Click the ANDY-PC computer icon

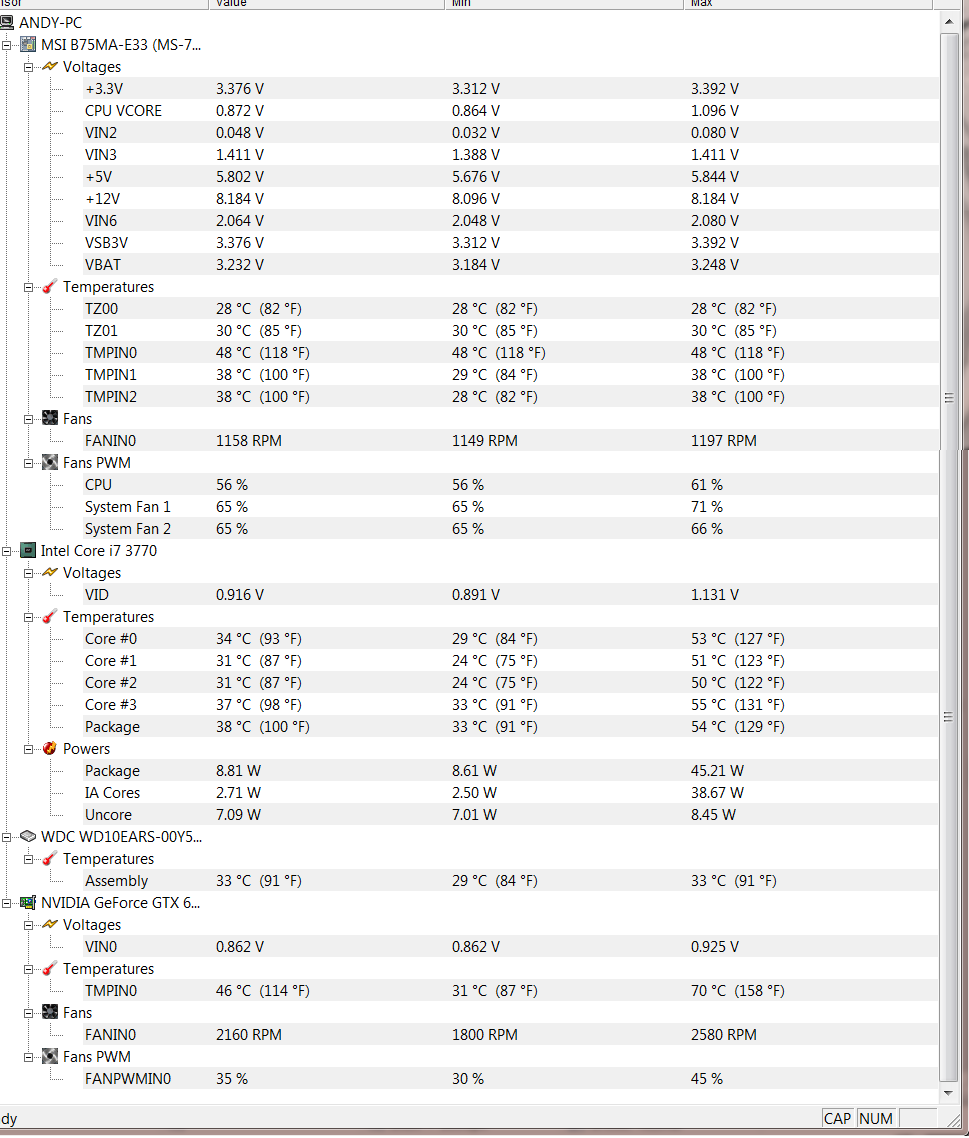(7, 22)
